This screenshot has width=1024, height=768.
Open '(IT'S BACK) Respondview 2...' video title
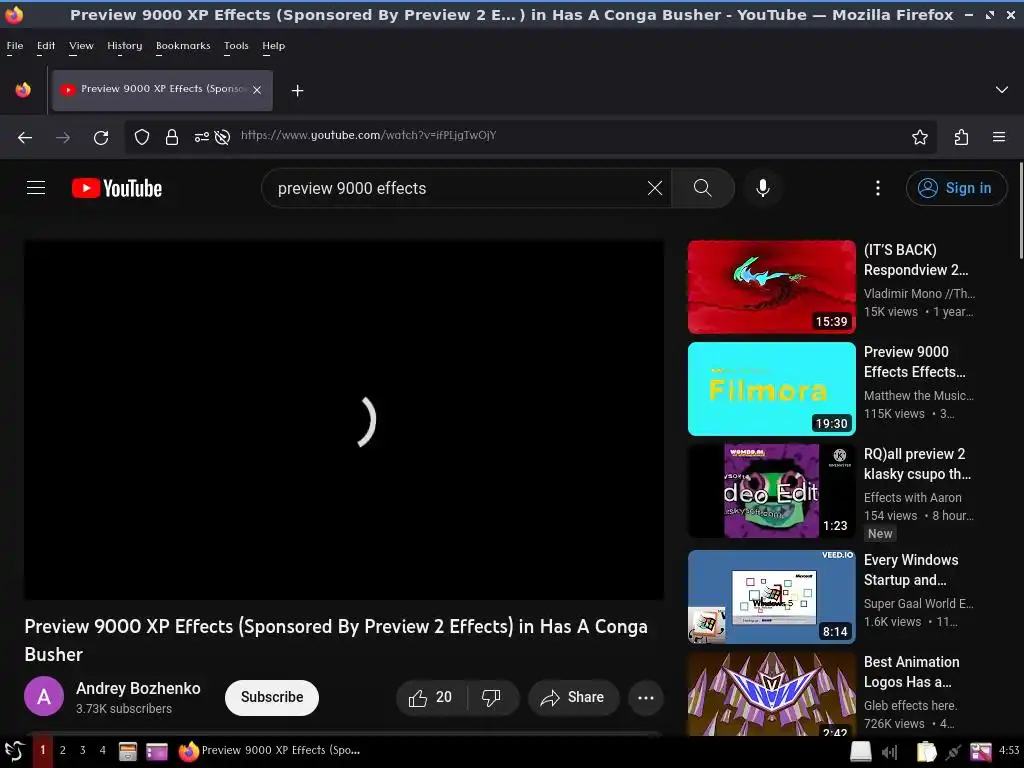[x=916, y=260]
